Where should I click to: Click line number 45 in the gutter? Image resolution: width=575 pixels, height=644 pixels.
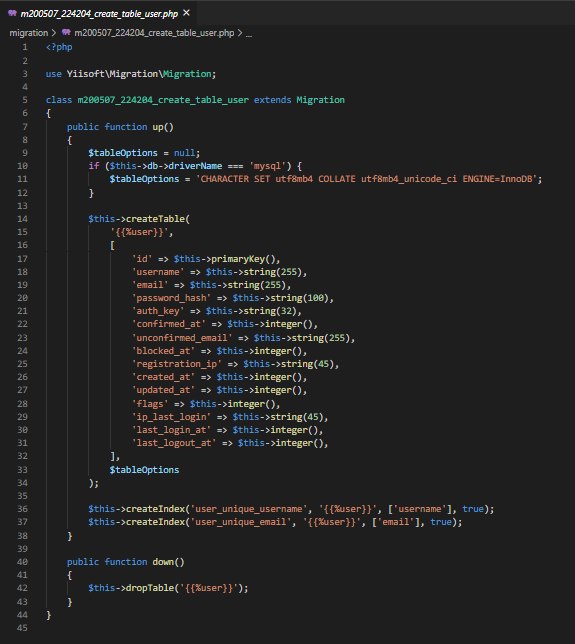pos(23,628)
